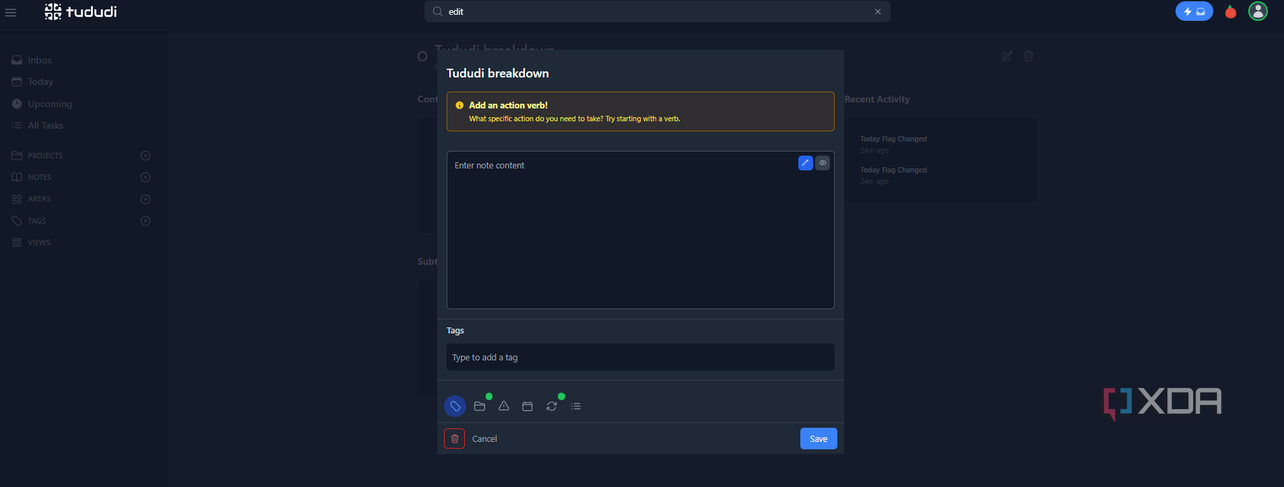Switch to note preview eye button
The image size is (1284, 487).
point(822,163)
